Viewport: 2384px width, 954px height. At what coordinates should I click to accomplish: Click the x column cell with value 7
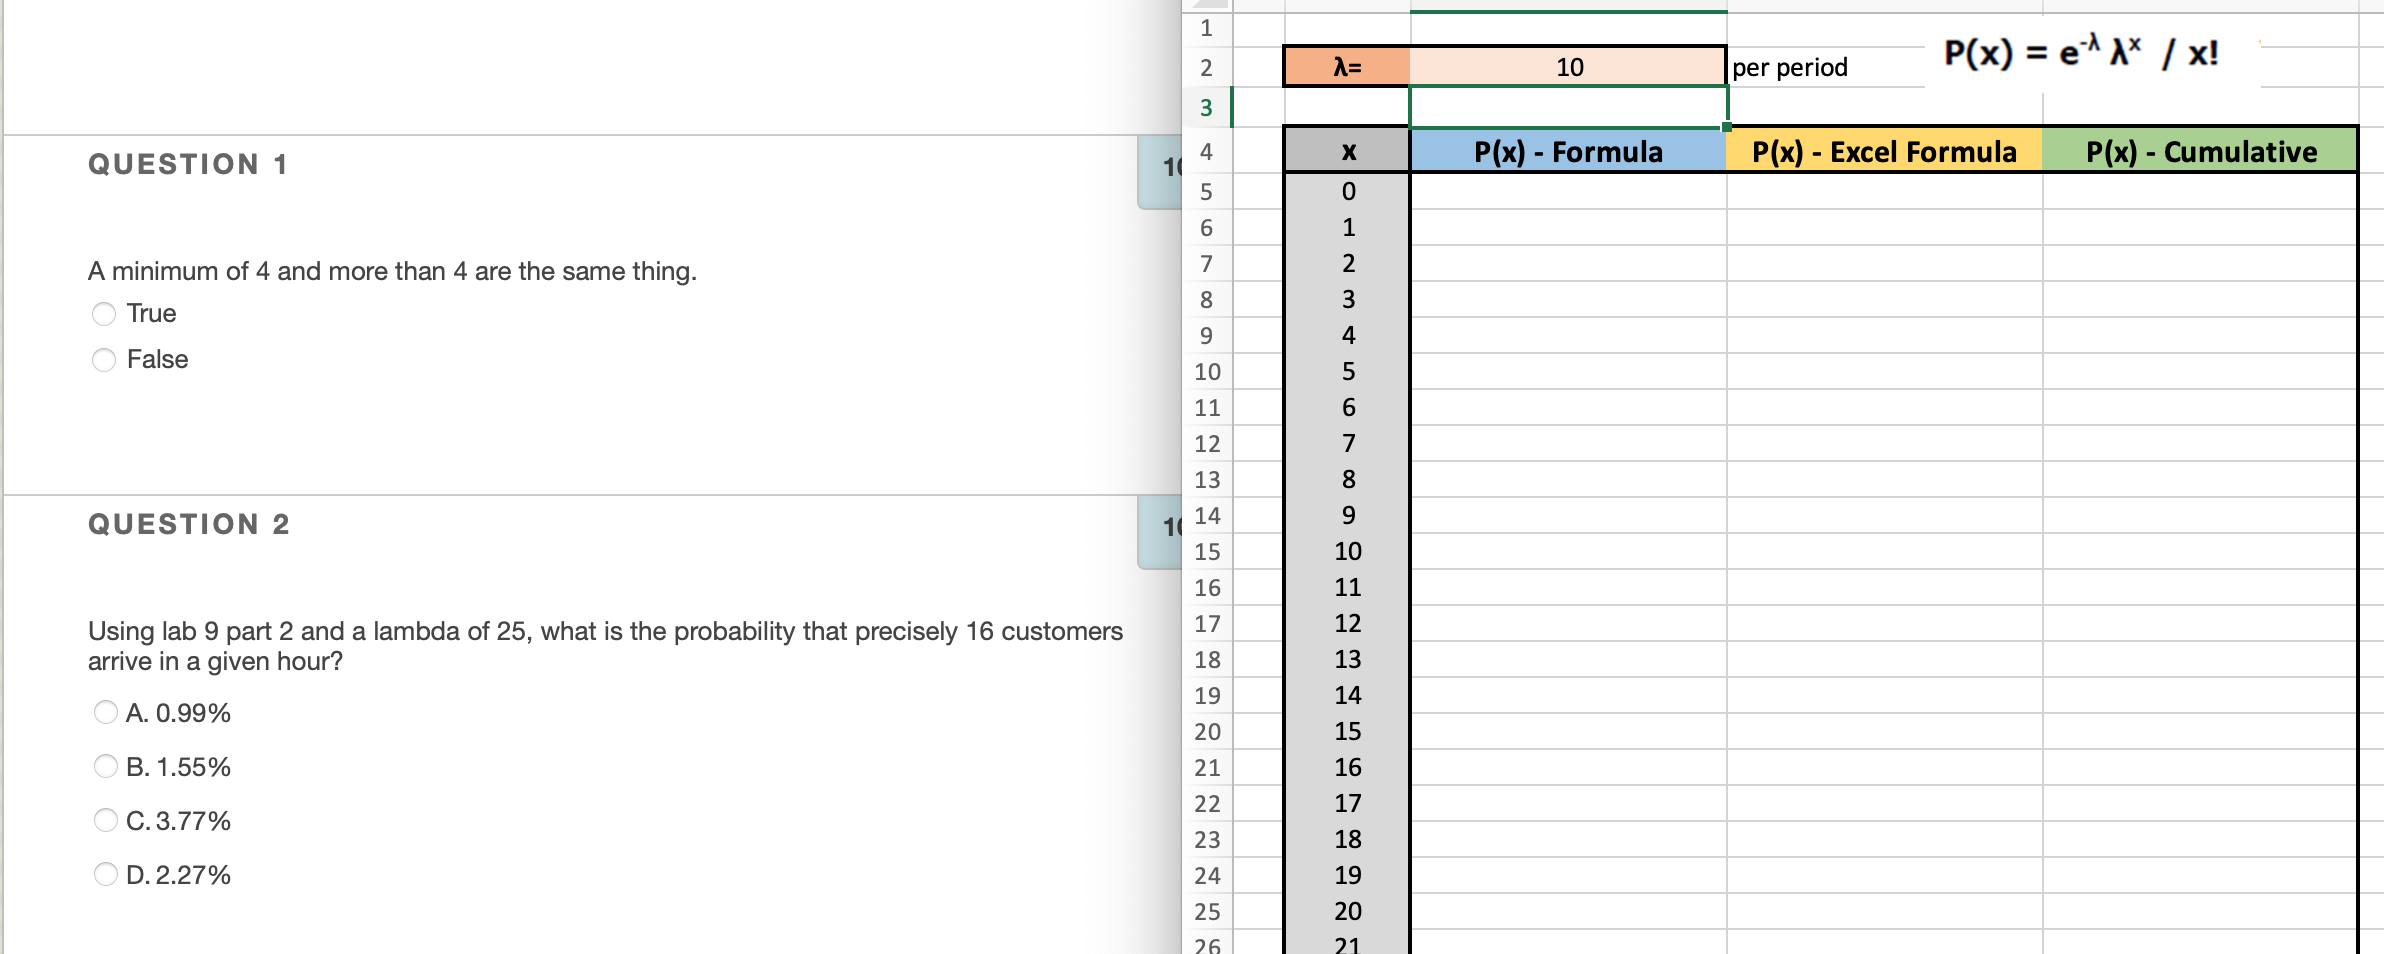pyautogui.click(x=1347, y=443)
